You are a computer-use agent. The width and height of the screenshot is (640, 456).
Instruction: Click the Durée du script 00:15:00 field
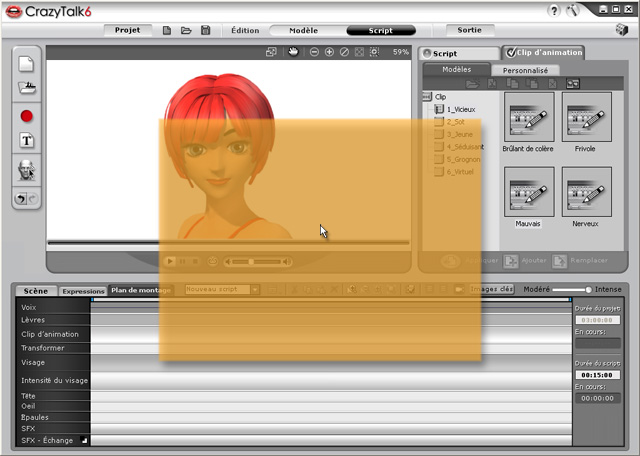click(x=598, y=375)
